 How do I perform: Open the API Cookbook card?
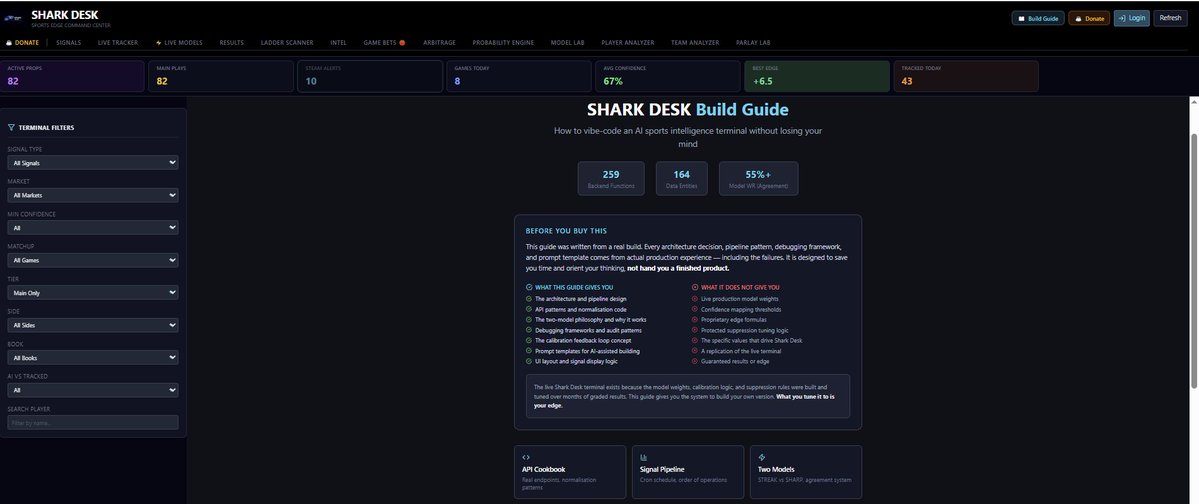(x=570, y=472)
